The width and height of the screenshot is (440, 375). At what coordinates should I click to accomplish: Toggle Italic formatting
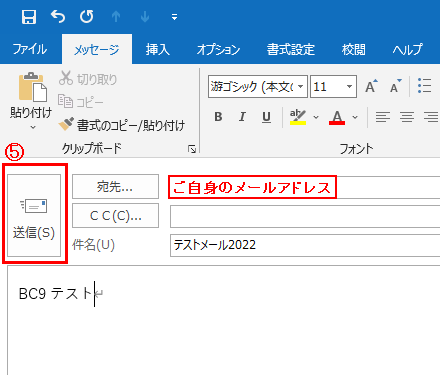(242, 117)
